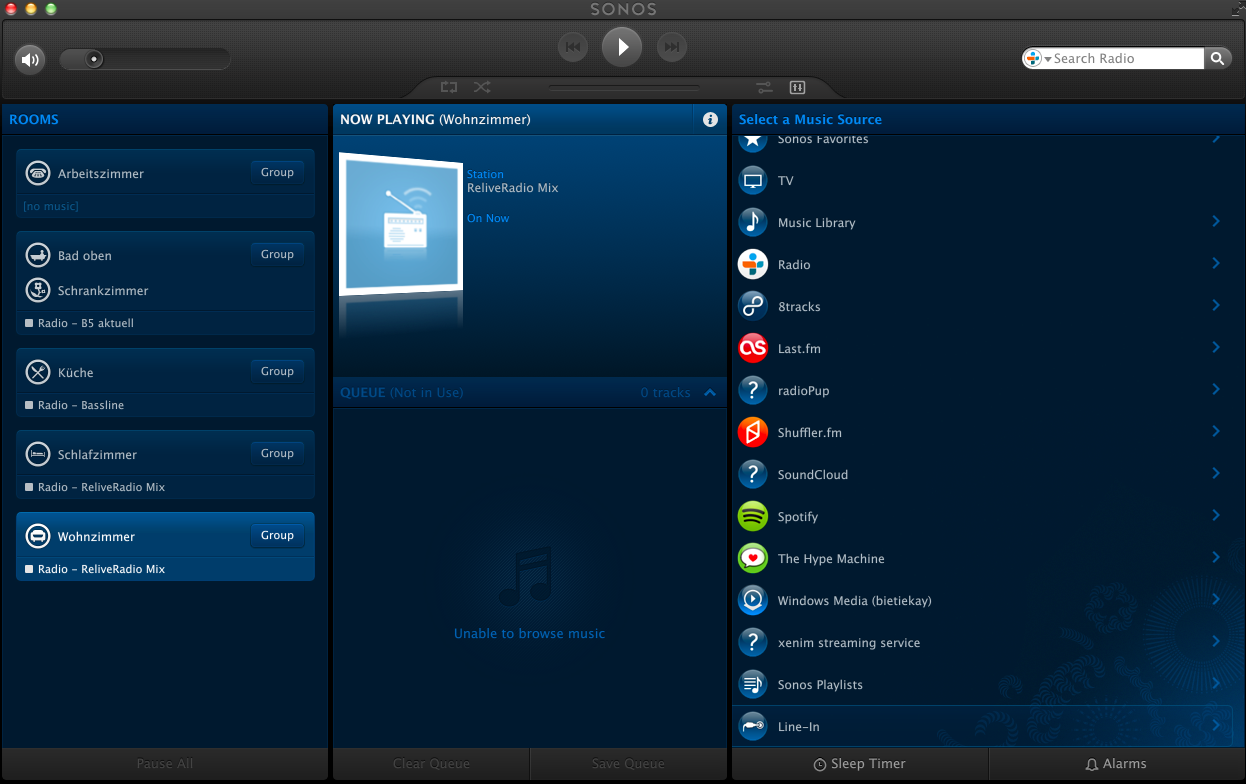
Task: Open Alarms
Action: coord(1116,764)
